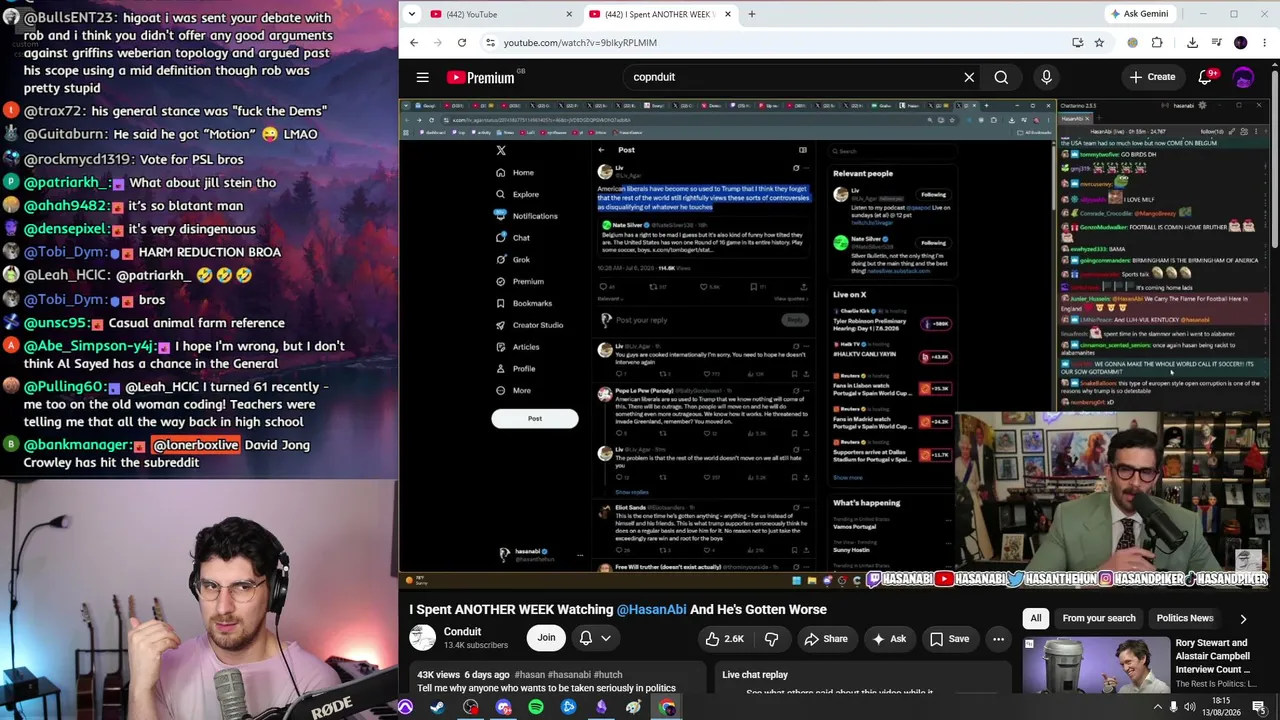The image size is (1280, 720).
Task: Reload the YouTube page
Action: (x=462, y=43)
